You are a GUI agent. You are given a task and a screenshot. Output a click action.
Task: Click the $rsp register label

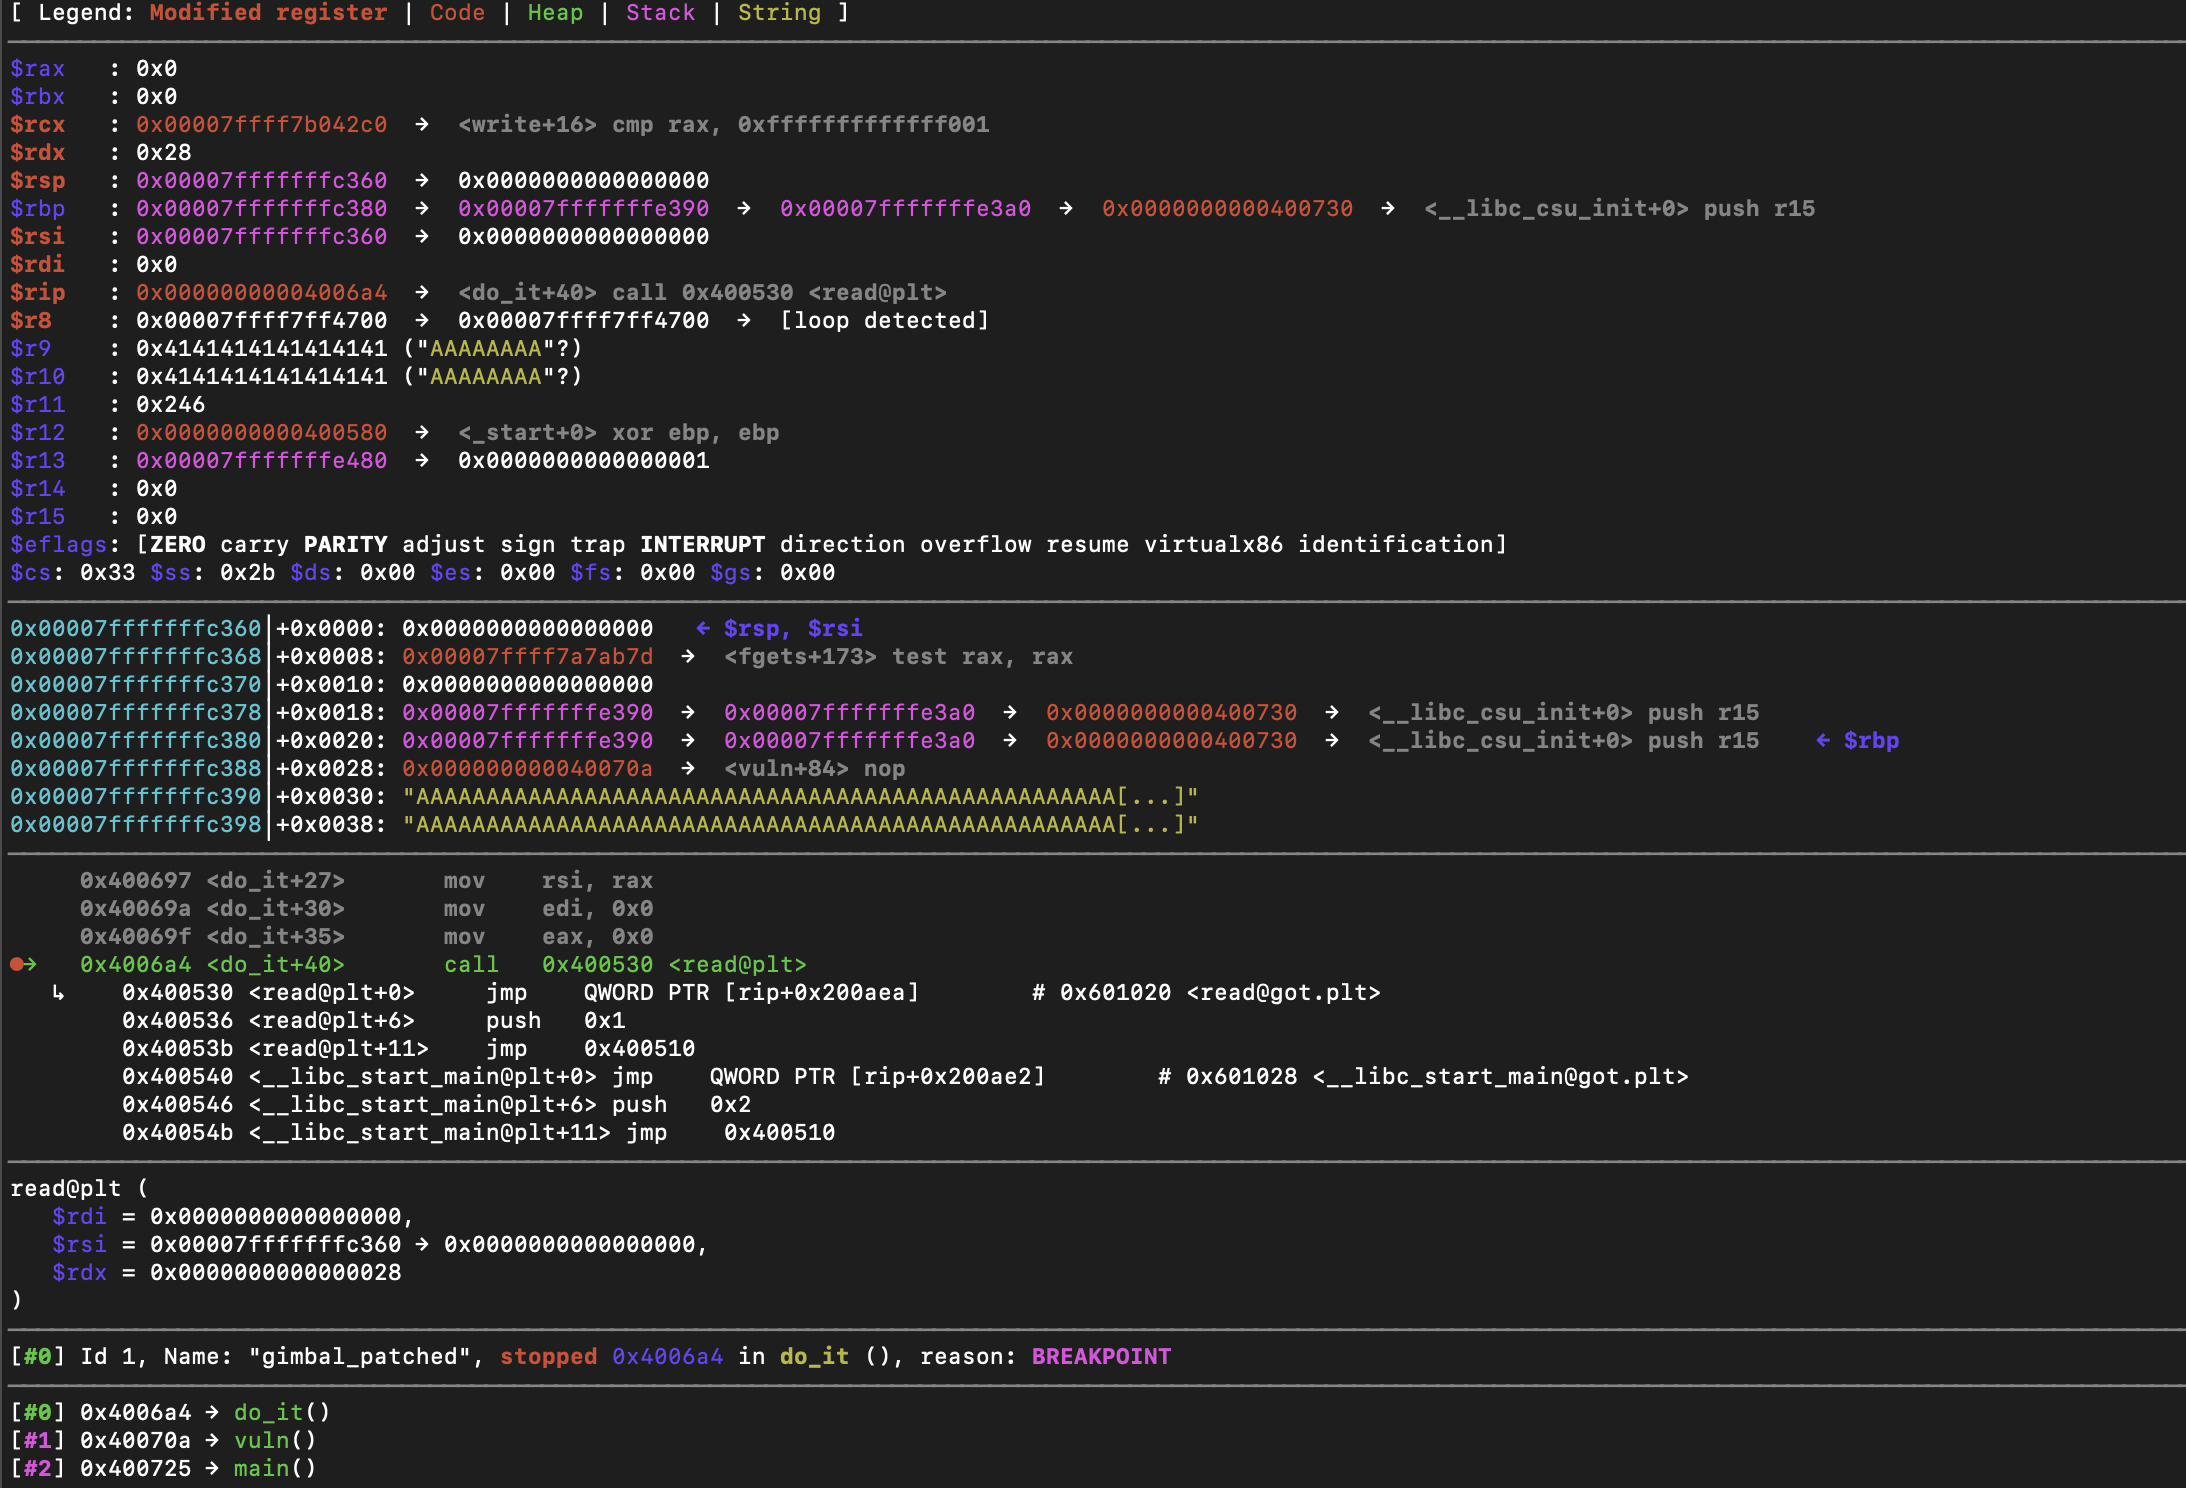(x=37, y=181)
